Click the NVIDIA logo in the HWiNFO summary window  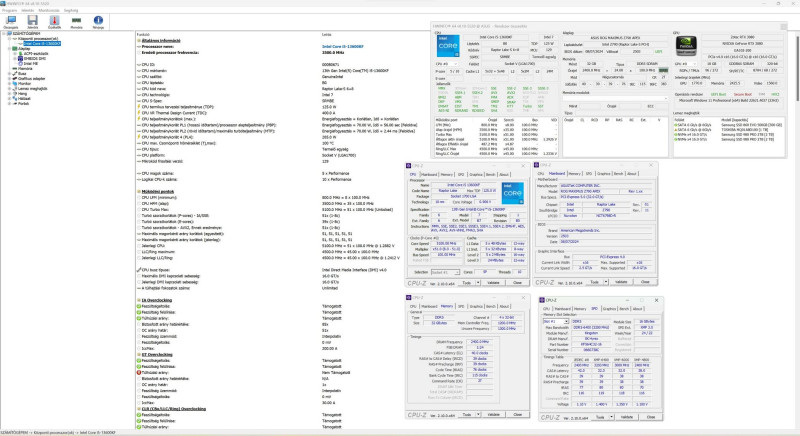click(686, 46)
